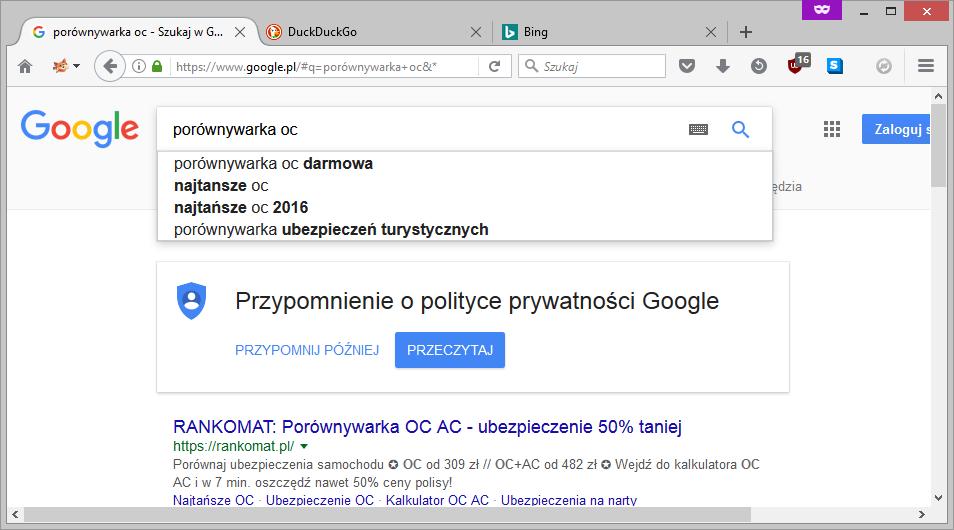The image size is (954, 530).
Task: Close the DuckDuckGo tab
Action: pyautogui.click(x=476, y=32)
